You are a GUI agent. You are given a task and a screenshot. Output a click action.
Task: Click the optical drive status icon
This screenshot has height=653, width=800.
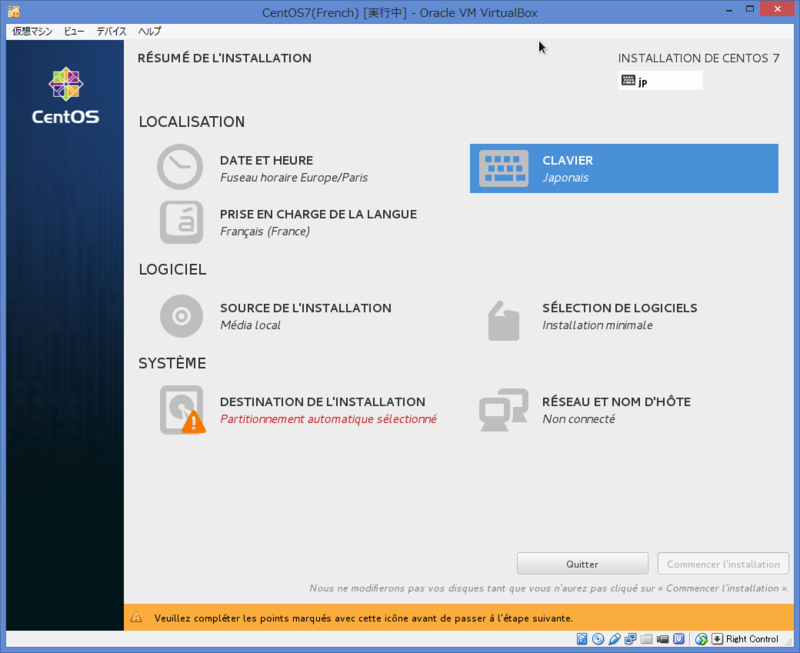(x=598, y=639)
